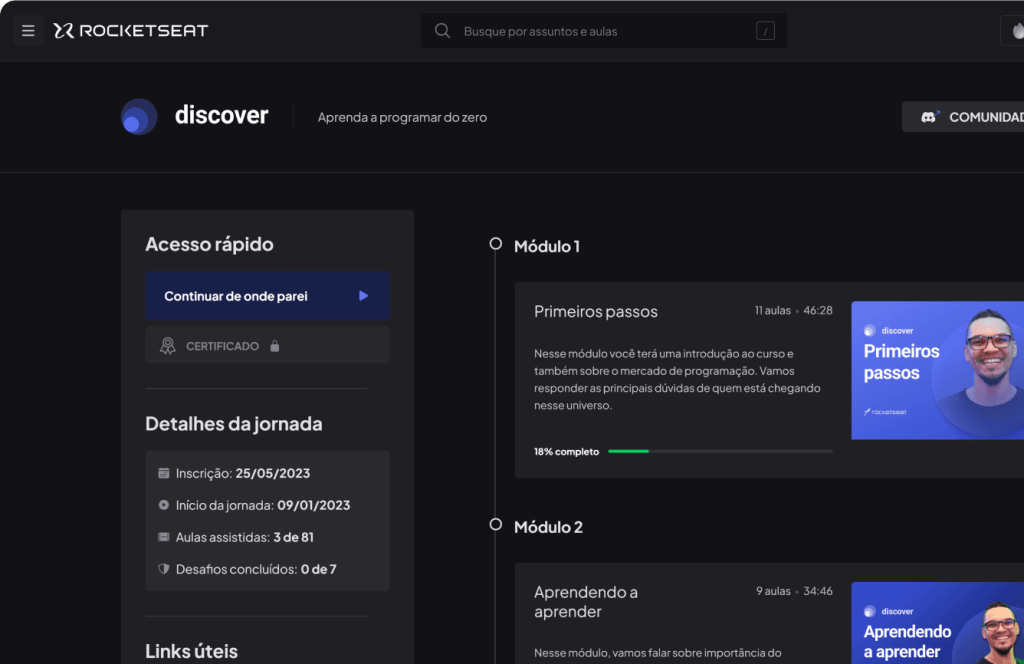
Task: Click the 18% completo progress bar
Action: coord(720,451)
